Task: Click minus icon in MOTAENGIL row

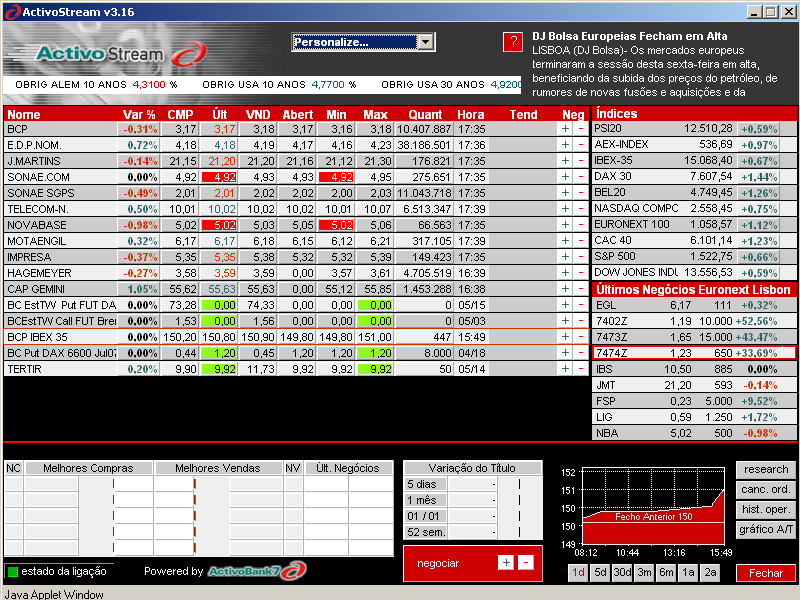Action: (581, 241)
